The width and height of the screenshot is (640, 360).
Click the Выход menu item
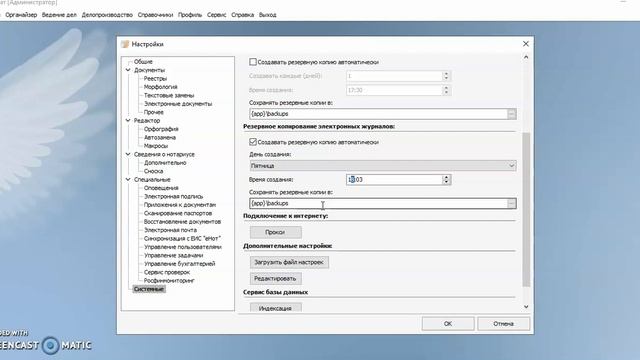[268, 15]
